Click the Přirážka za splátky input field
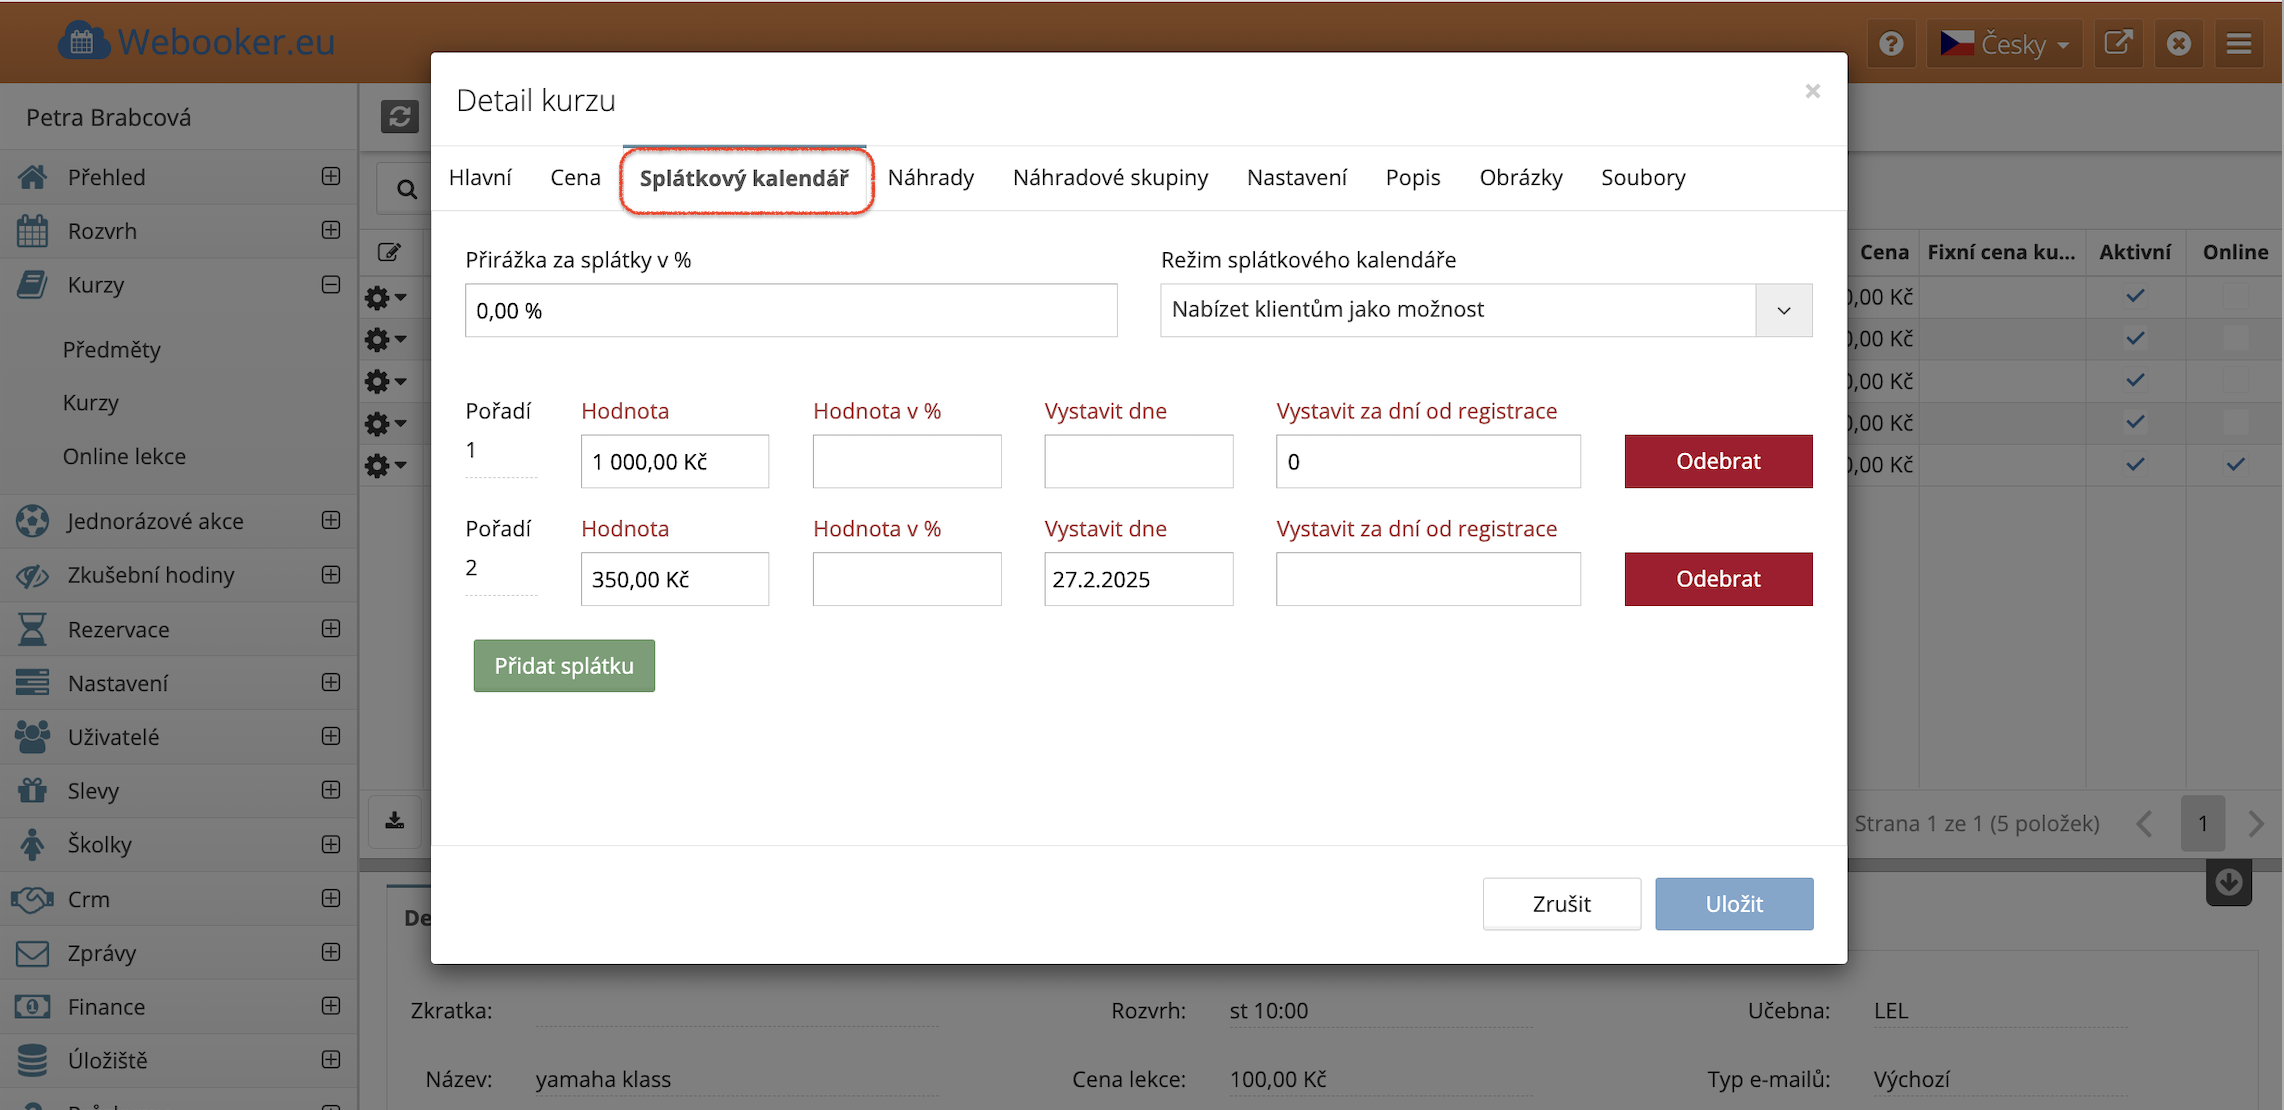 coord(790,311)
